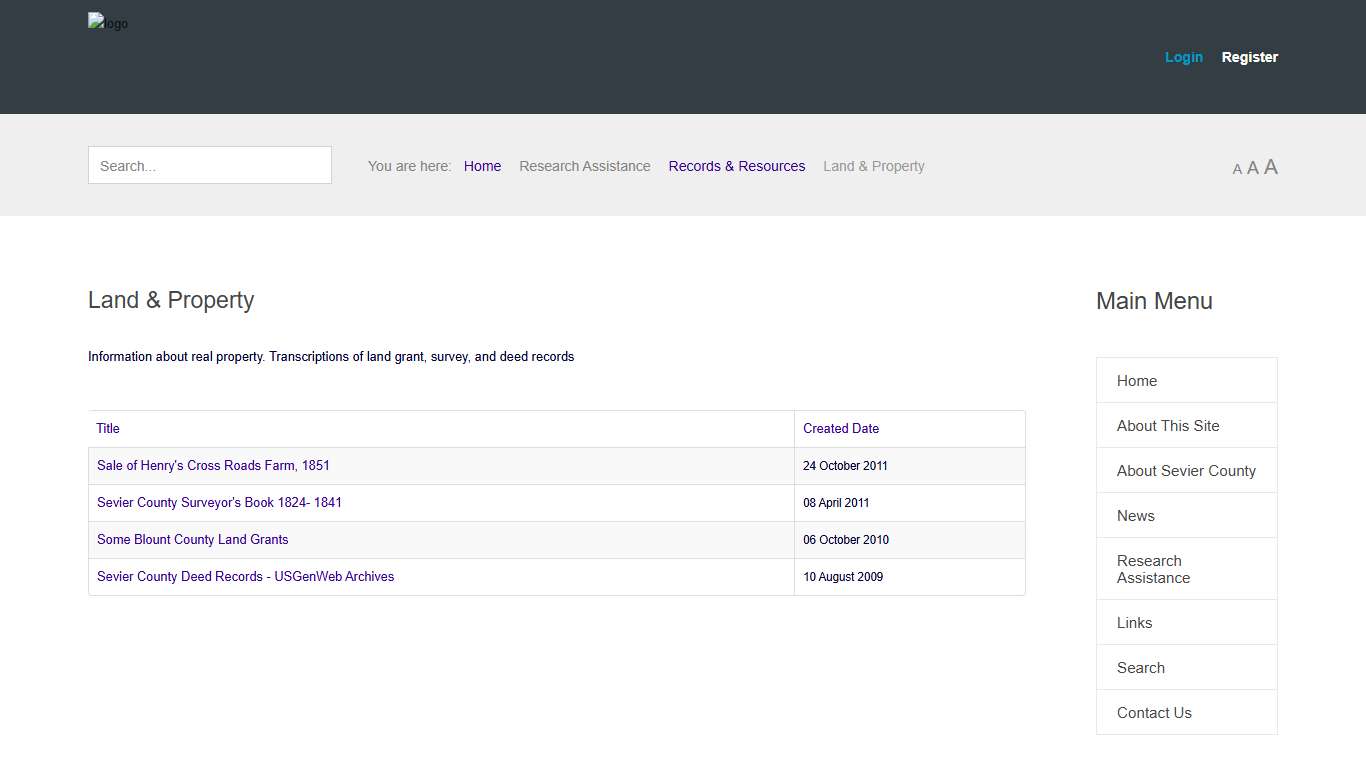Go to Contact Us menu item

[1154, 713]
